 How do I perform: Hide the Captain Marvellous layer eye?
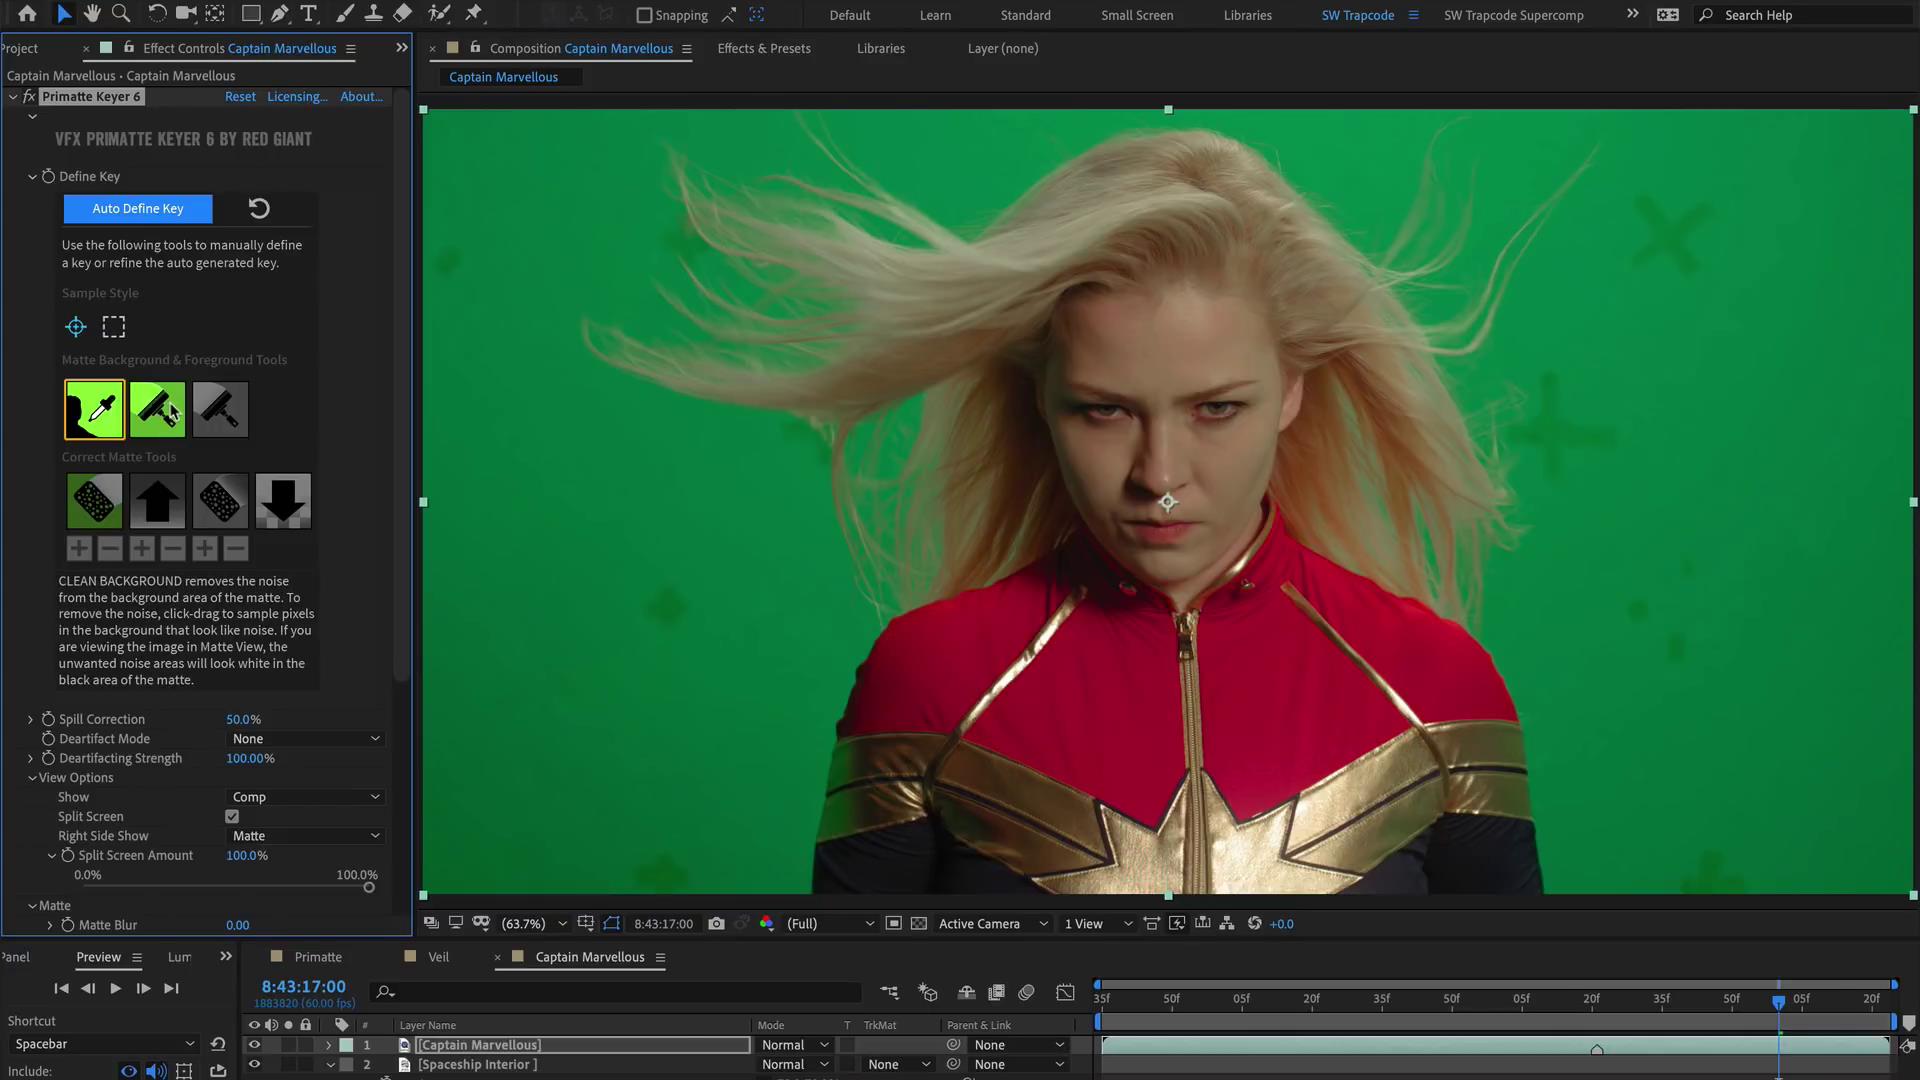(254, 1045)
